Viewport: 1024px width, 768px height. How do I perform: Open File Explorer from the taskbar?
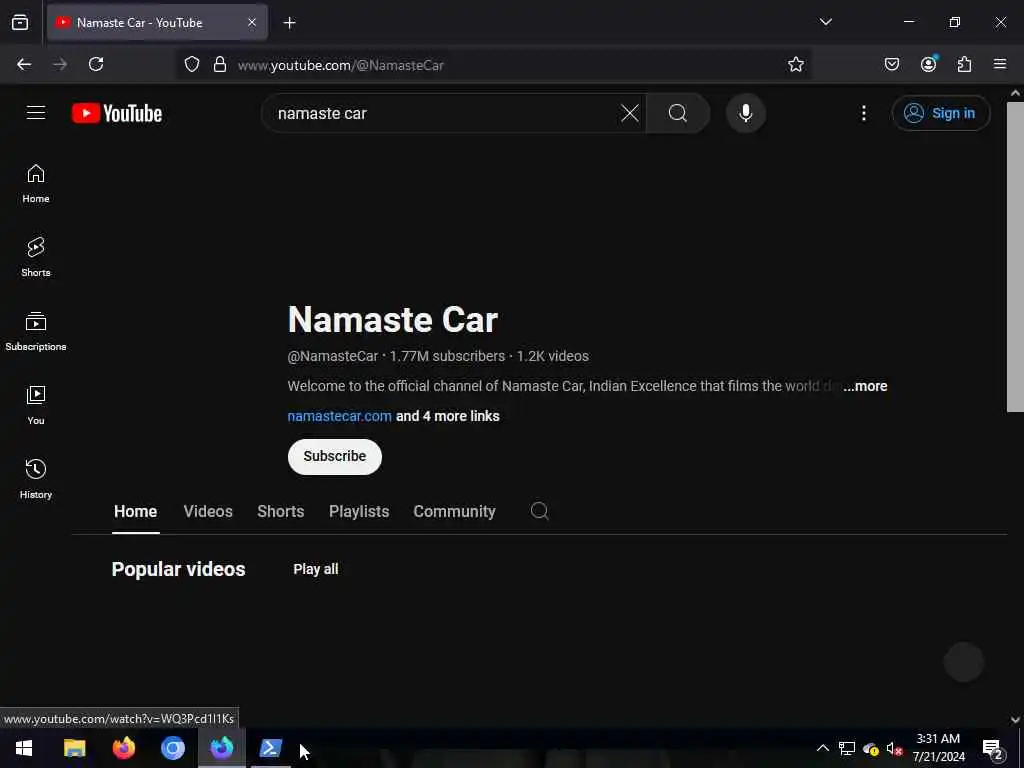point(74,748)
